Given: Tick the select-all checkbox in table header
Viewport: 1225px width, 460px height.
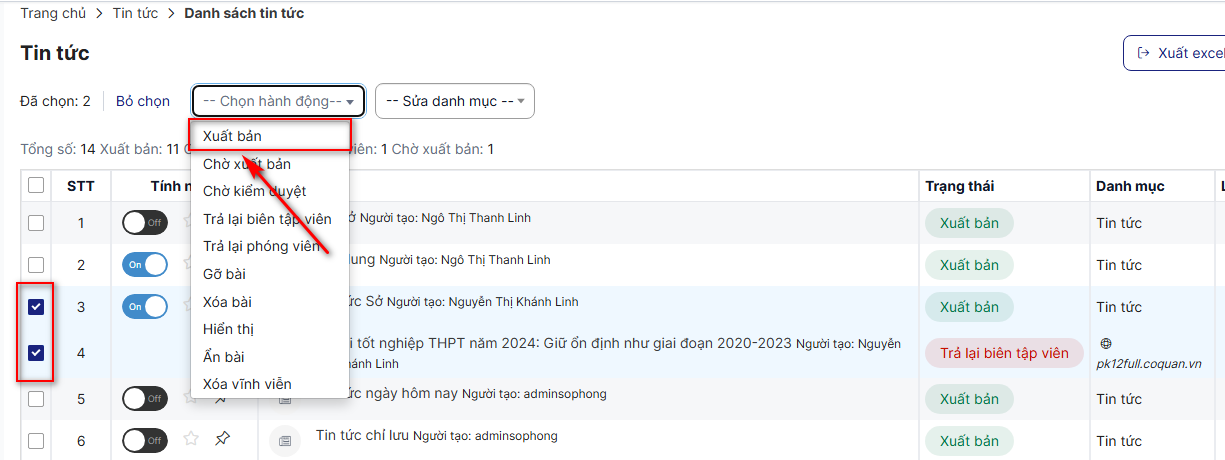Looking at the screenshot, I should (x=36, y=185).
